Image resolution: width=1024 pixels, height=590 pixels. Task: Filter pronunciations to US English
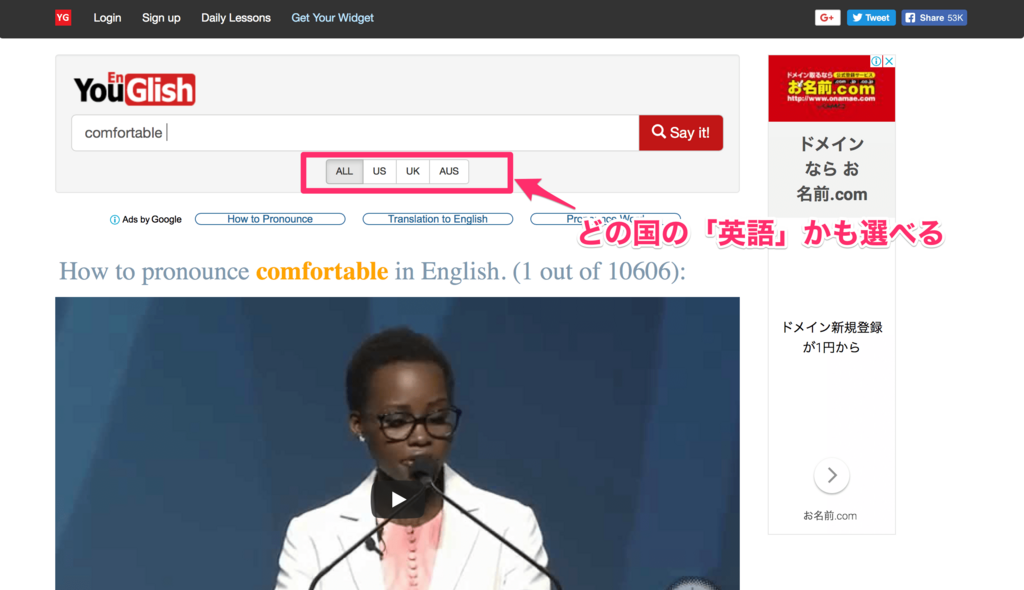click(x=379, y=171)
